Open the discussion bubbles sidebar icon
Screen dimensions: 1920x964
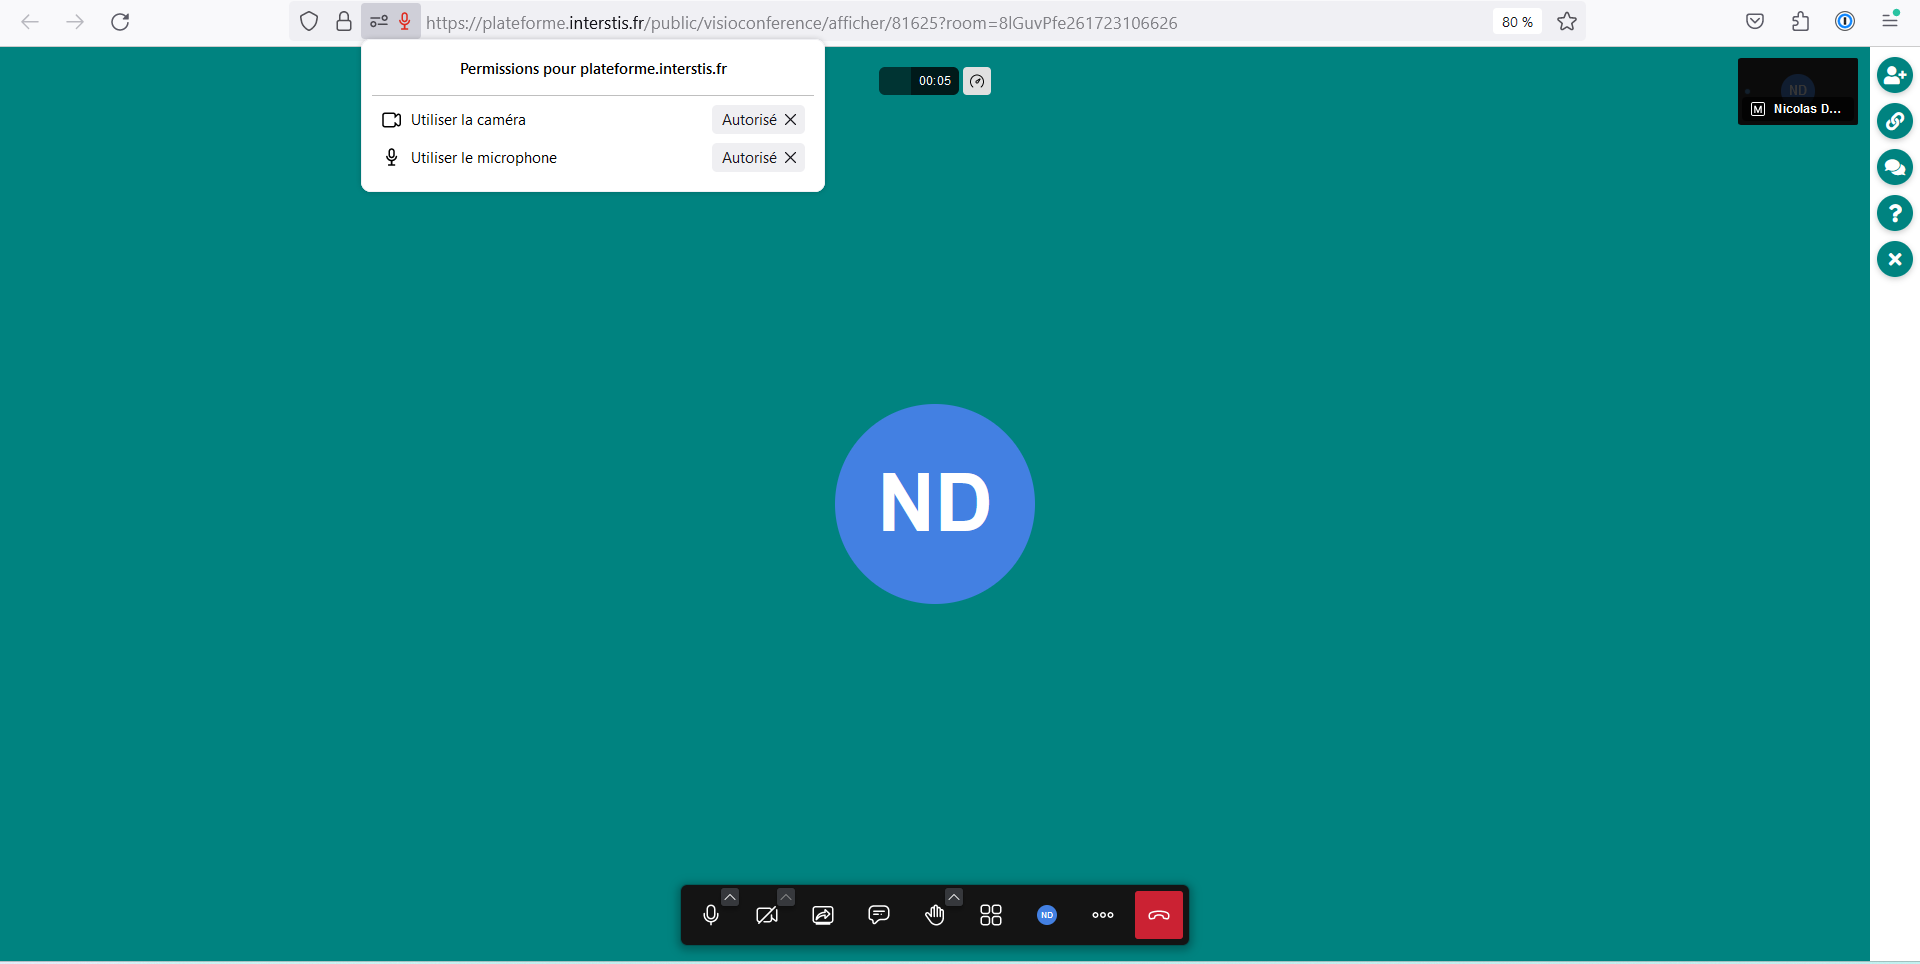pos(1894,167)
